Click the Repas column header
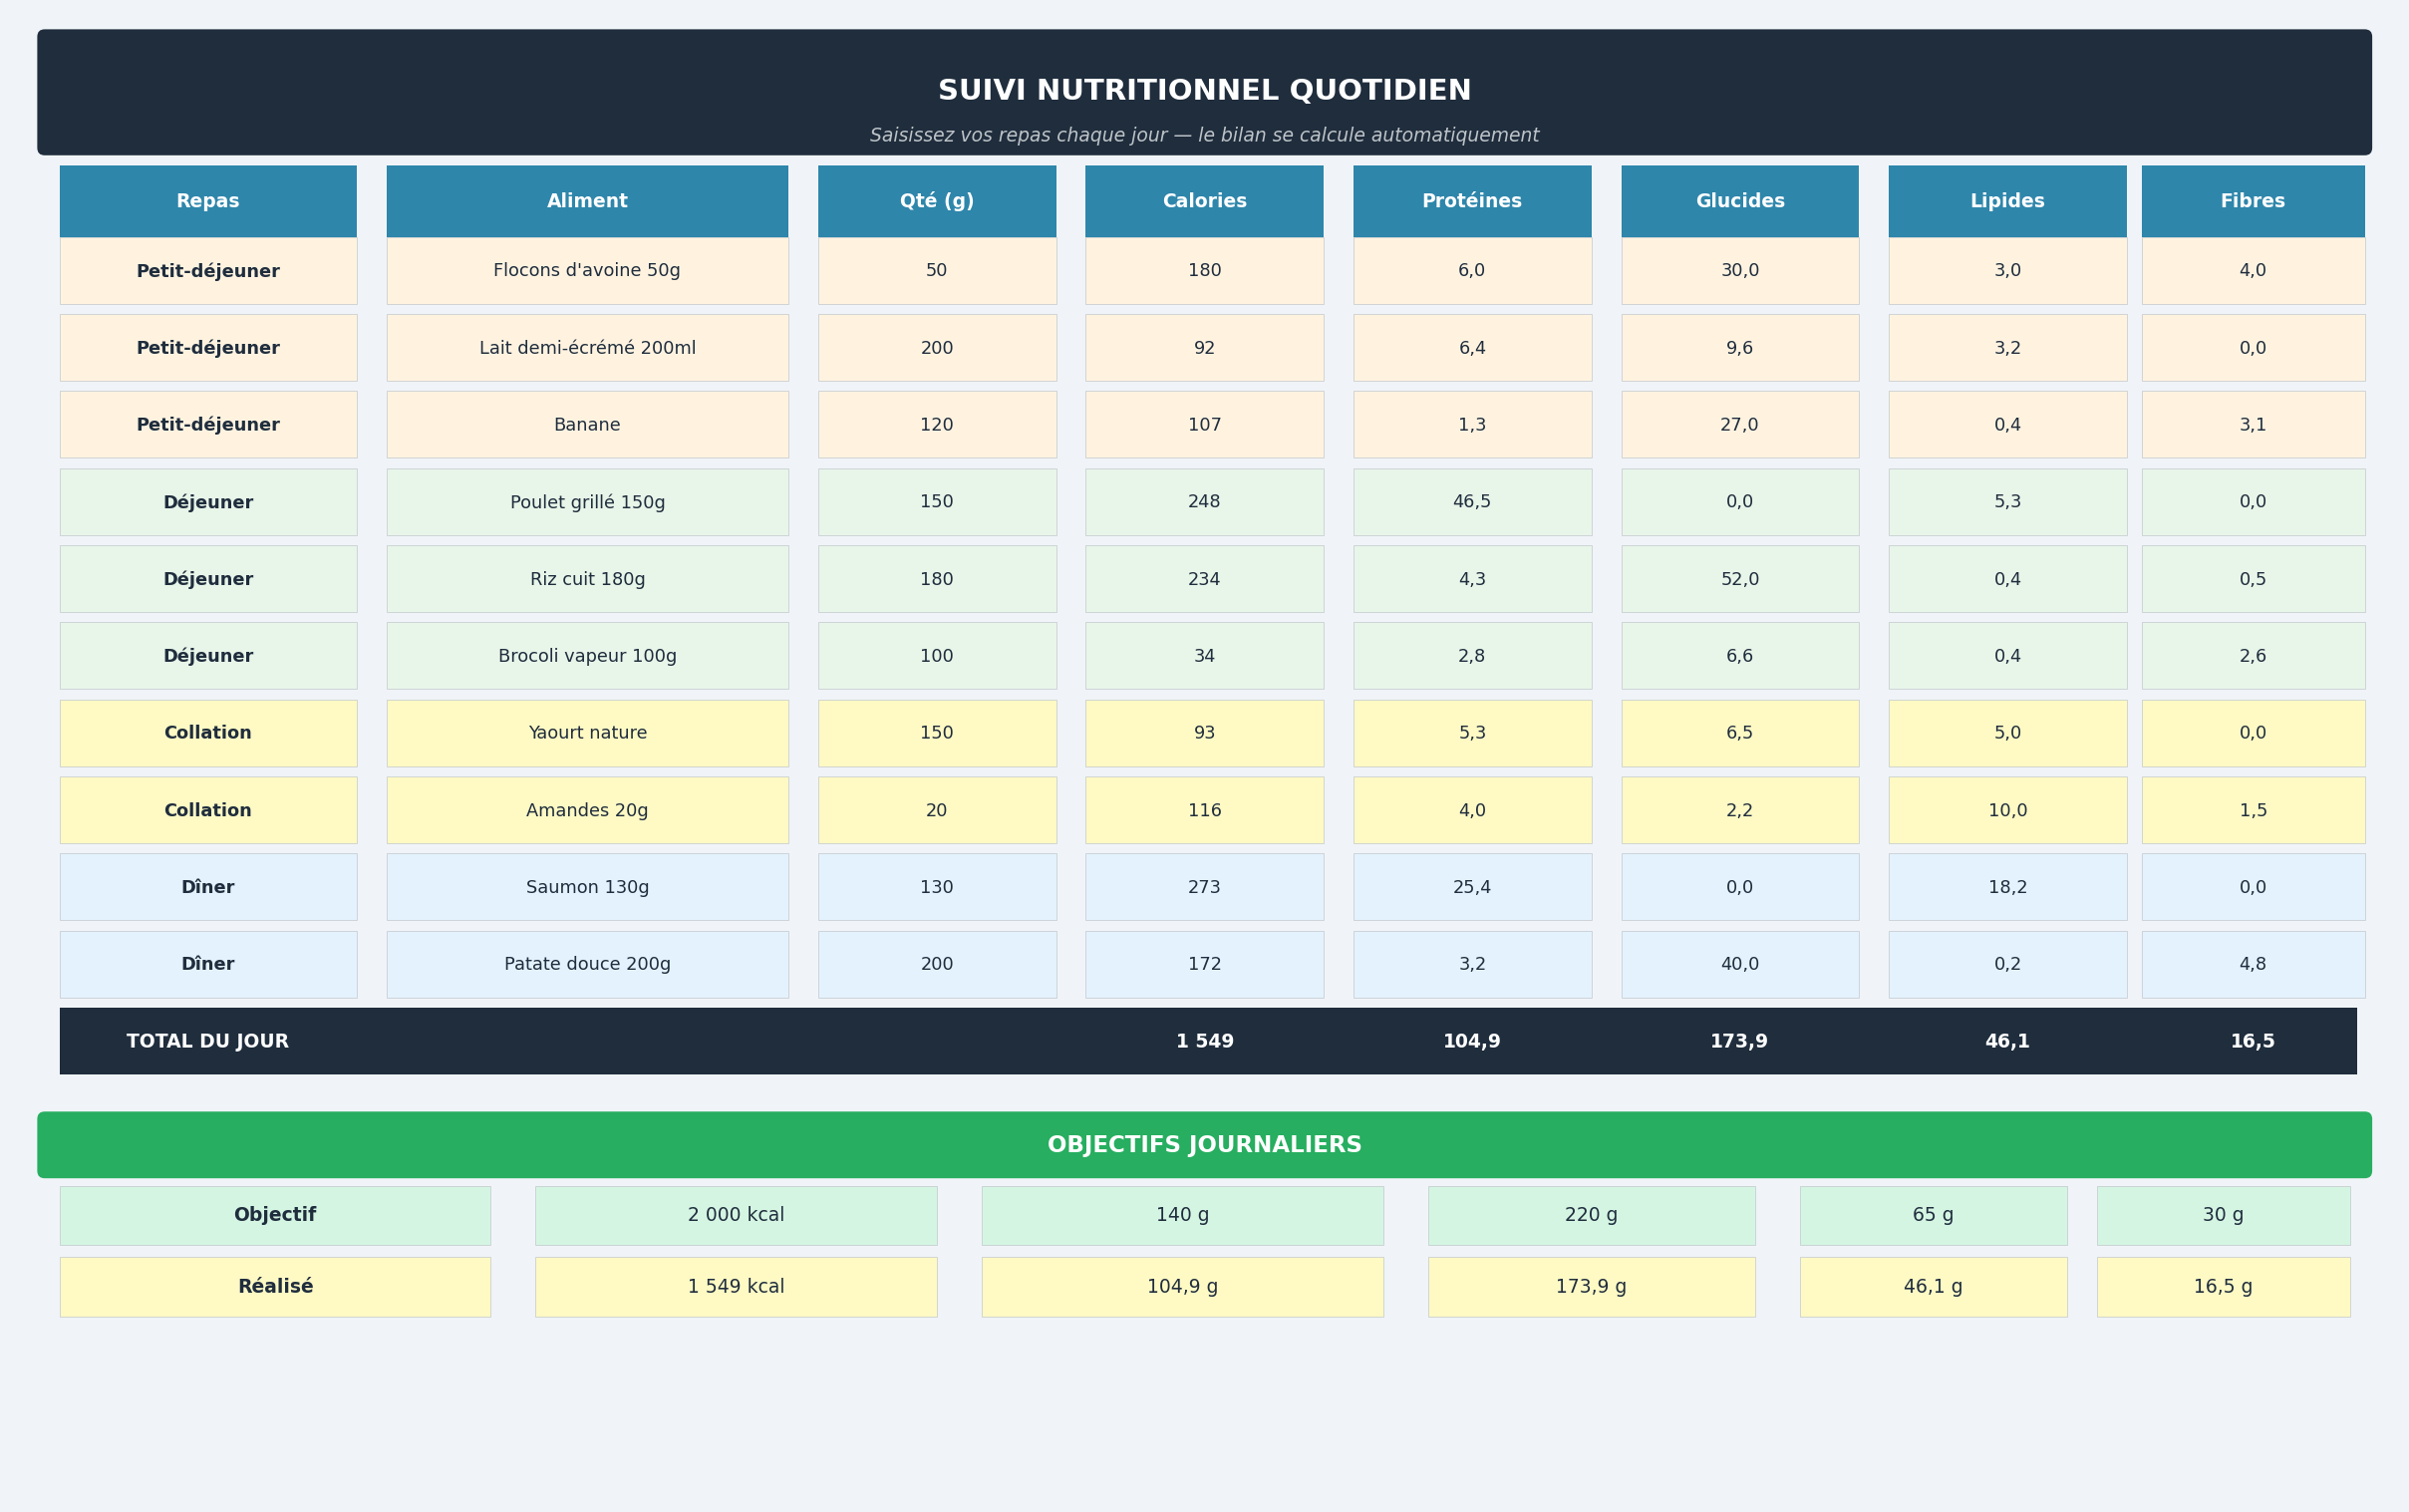The width and height of the screenshot is (2409, 1512). 208,201
